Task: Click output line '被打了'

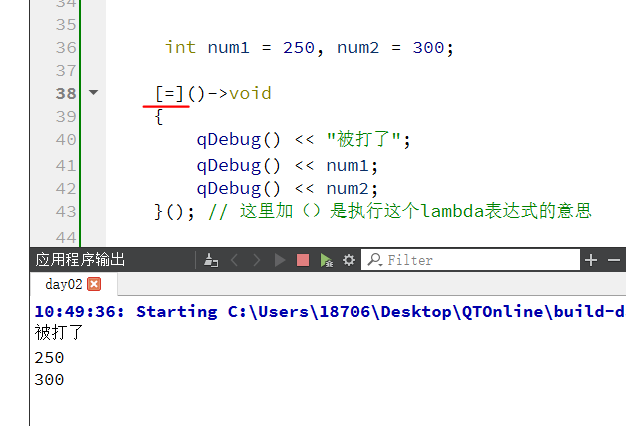Action: pos(59,333)
